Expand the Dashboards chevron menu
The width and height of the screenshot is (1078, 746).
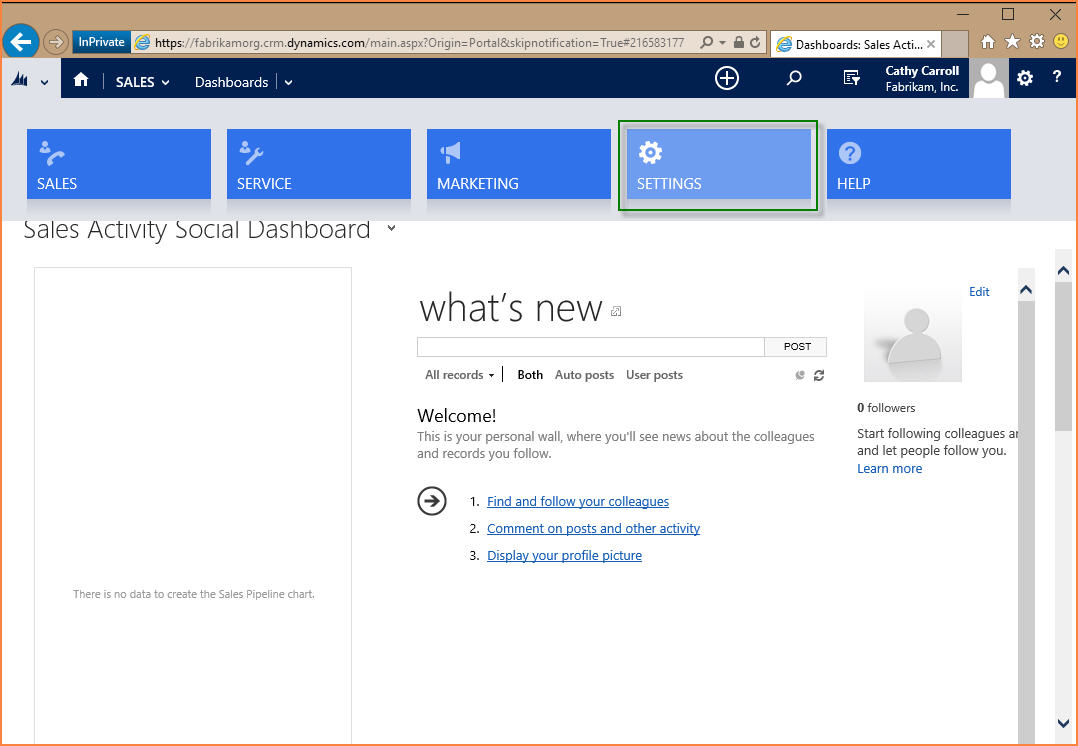[288, 82]
